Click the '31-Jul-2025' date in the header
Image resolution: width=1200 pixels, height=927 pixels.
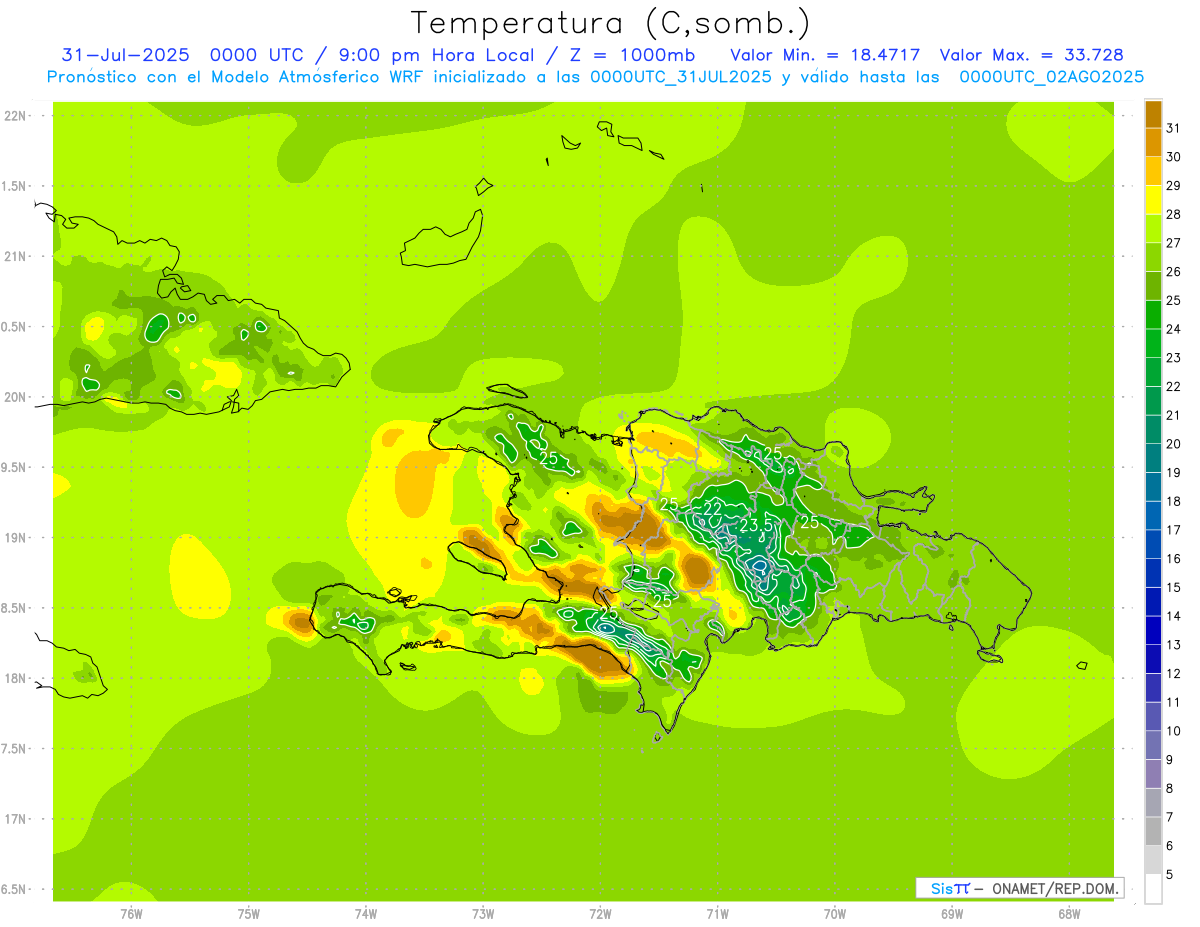tap(126, 55)
